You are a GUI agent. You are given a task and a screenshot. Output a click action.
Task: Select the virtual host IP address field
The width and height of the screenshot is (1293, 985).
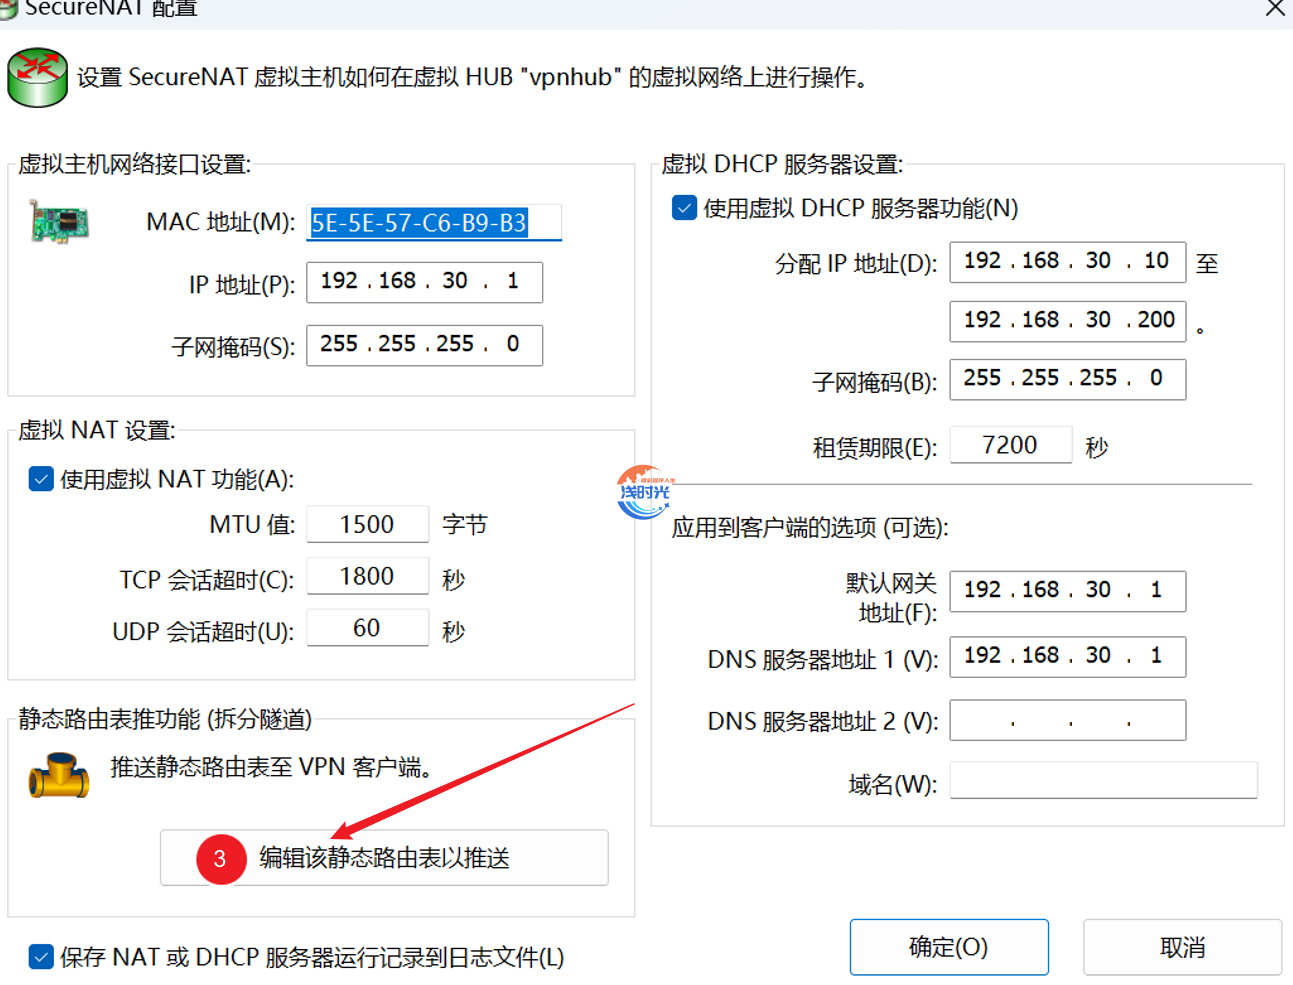click(424, 282)
